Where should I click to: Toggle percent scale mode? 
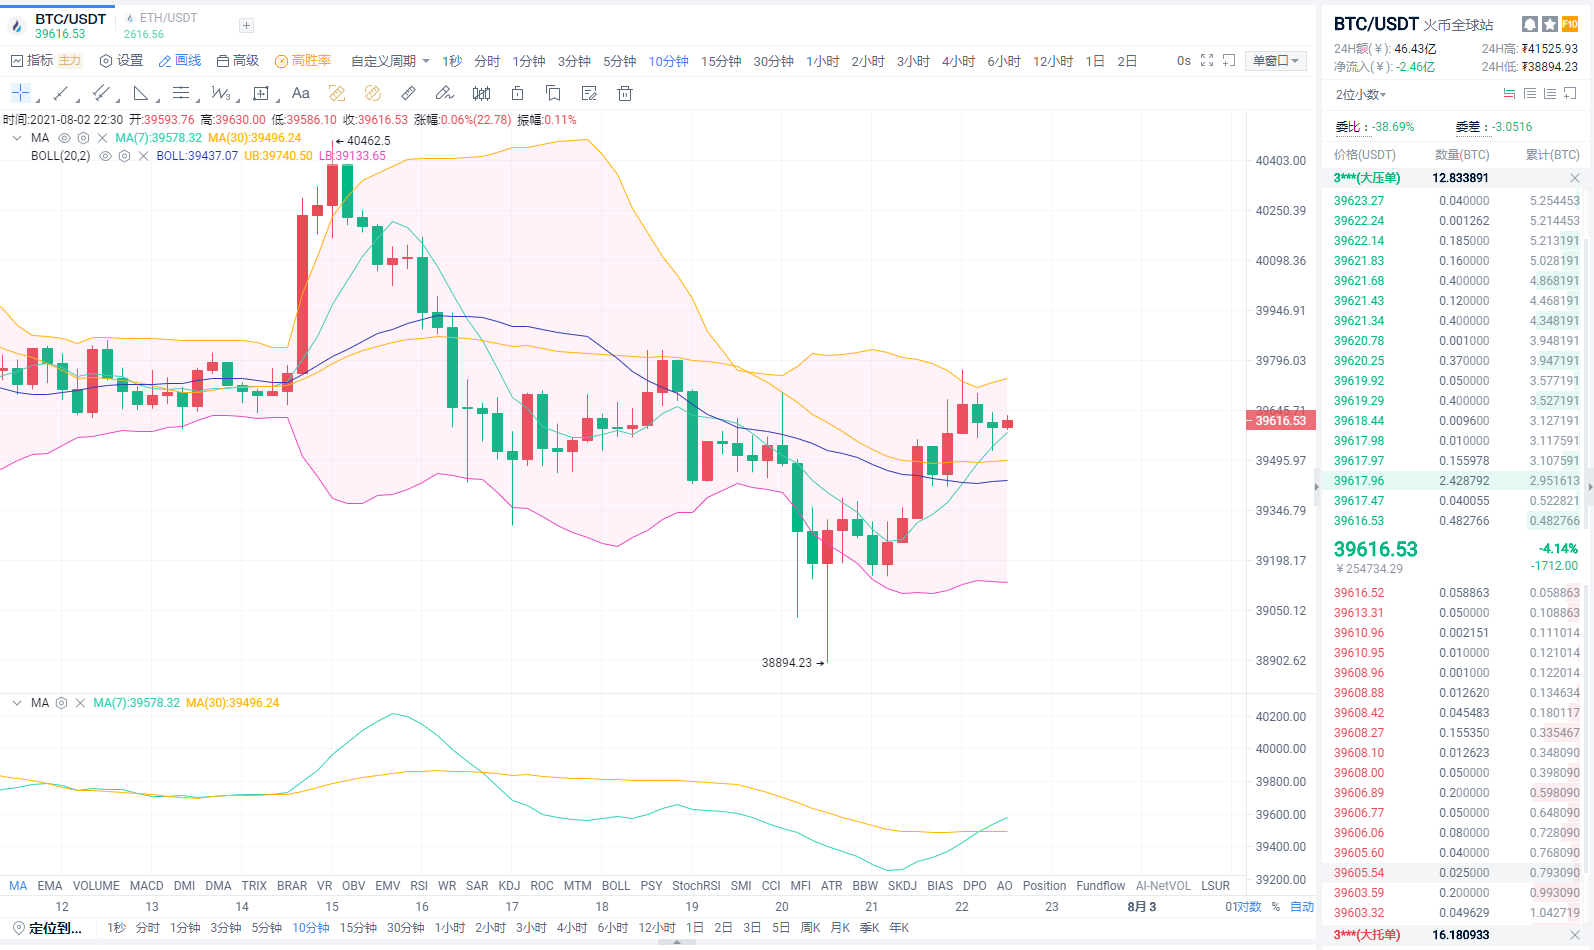(1276, 907)
